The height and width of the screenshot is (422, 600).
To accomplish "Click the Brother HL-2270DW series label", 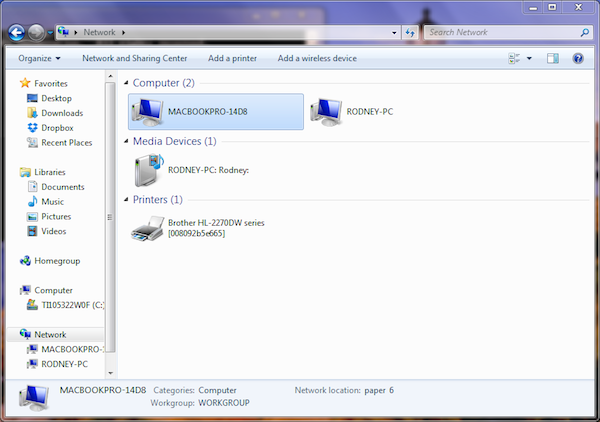I will pos(216,228).
